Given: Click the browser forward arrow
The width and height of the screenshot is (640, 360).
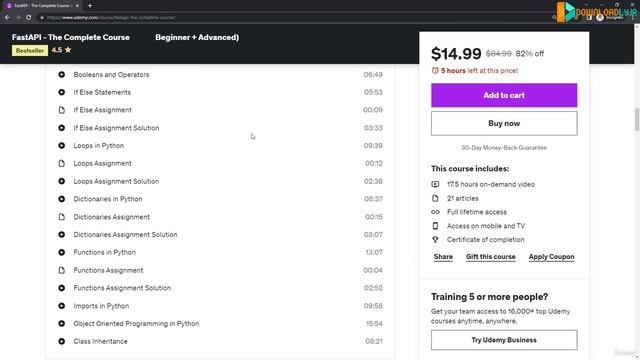Looking at the screenshot, I should click(18, 18).
